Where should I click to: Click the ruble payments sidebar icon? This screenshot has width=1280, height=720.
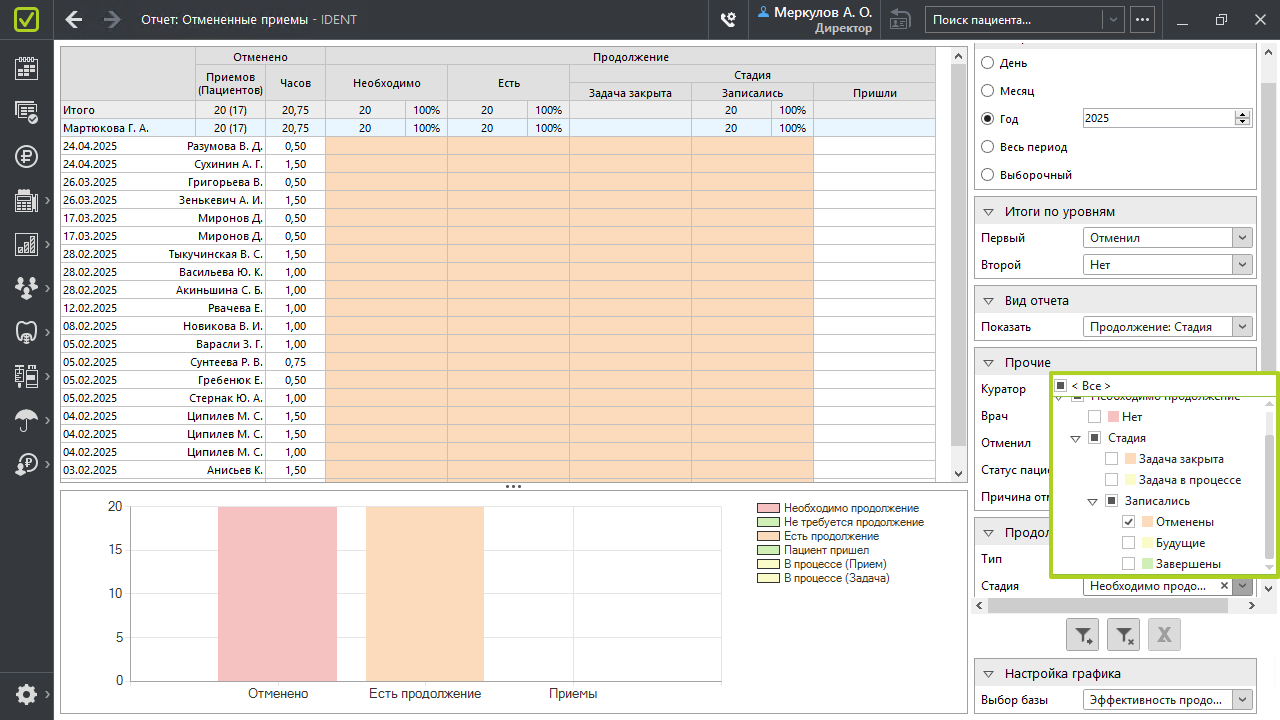pyautogui.click(x=26, y=156)
